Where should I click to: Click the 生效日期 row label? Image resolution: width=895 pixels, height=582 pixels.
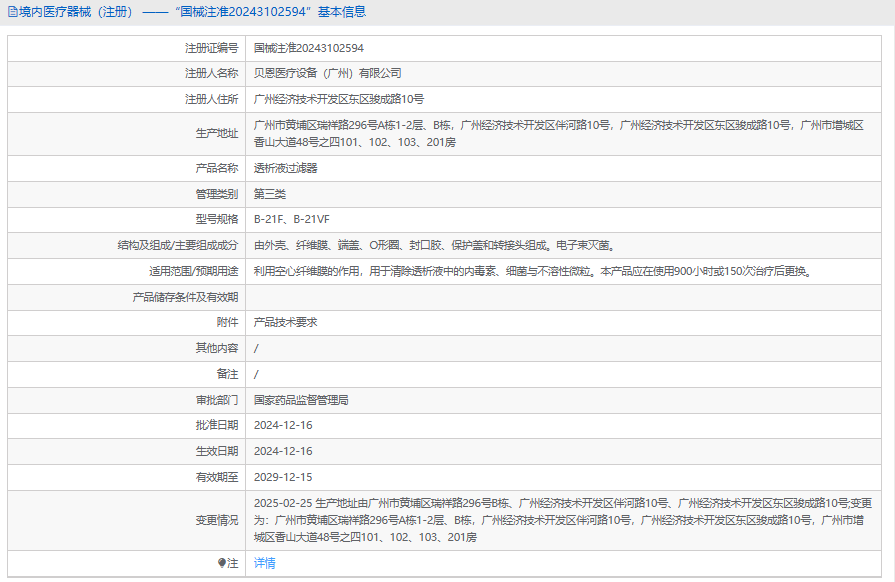(x=217, y=451)
